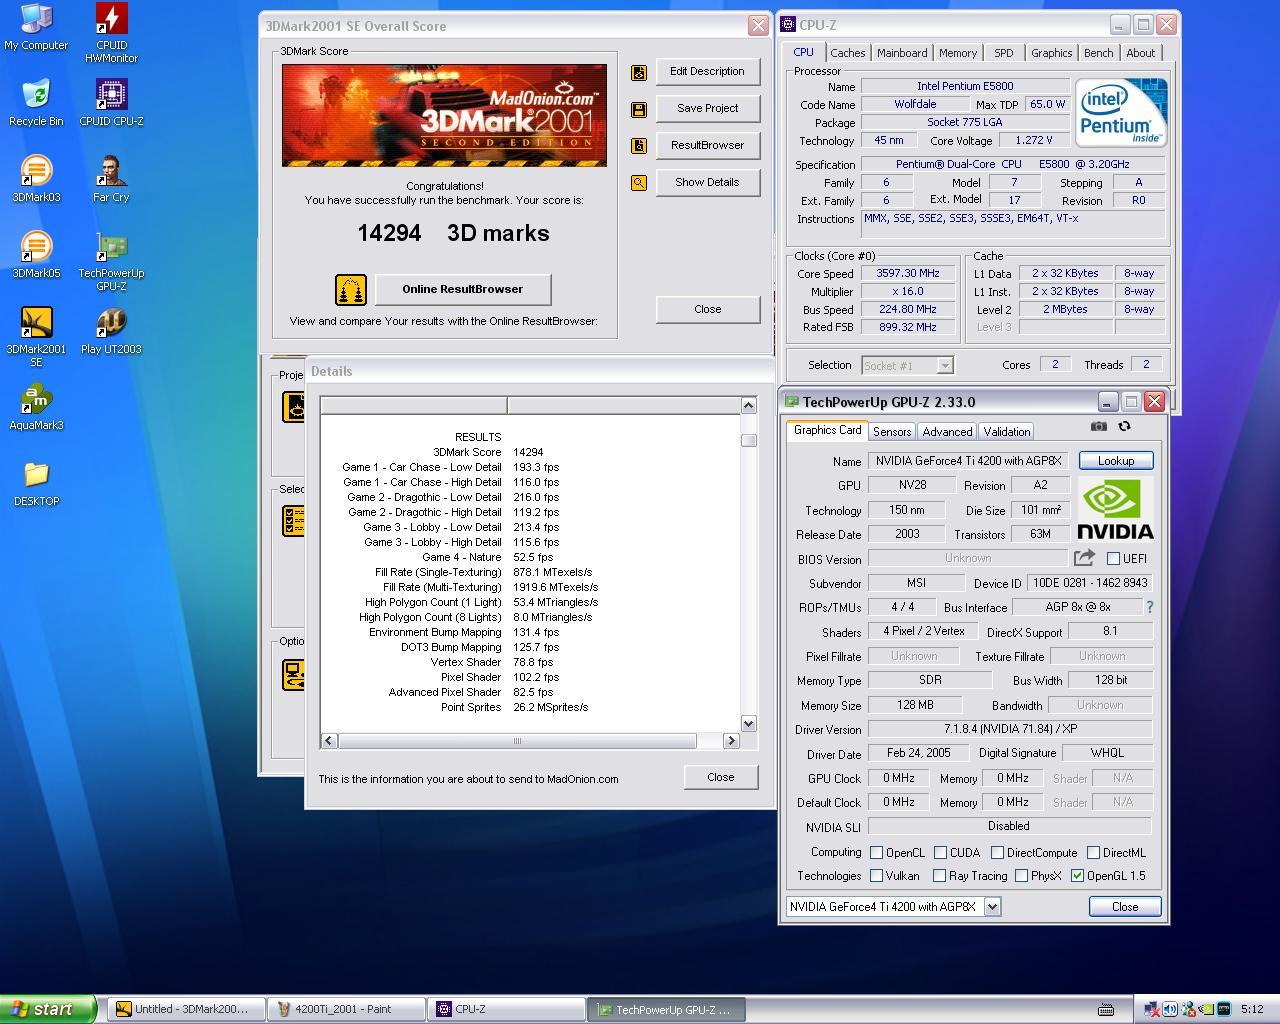
Task: Switch to the Bench tab in CPU-Z
Action: click(x=1098, y=53)
